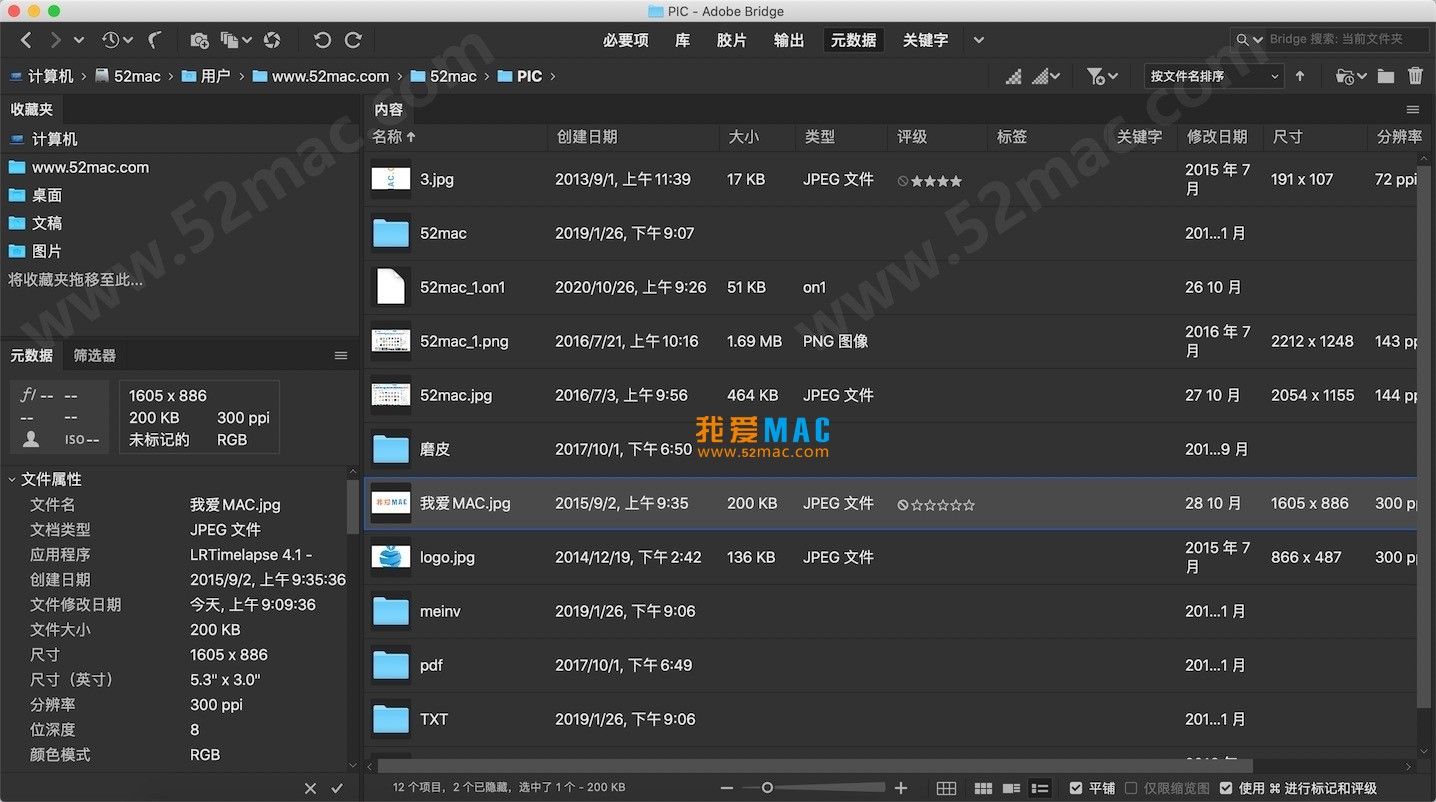Select the 52mac_1.png file row
The image size is (1436, 802).
(x=893, y=341)
